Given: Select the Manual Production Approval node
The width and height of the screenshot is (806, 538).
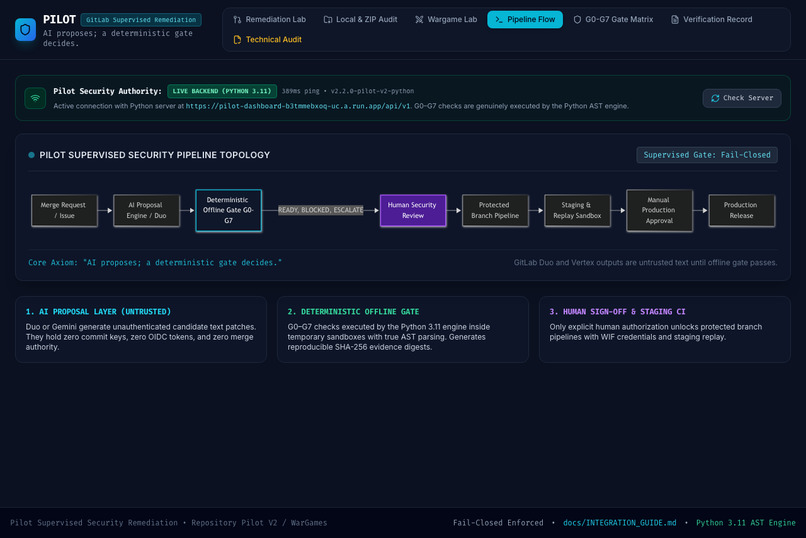Looking at the screenshot, I should (x=660, y=210).
